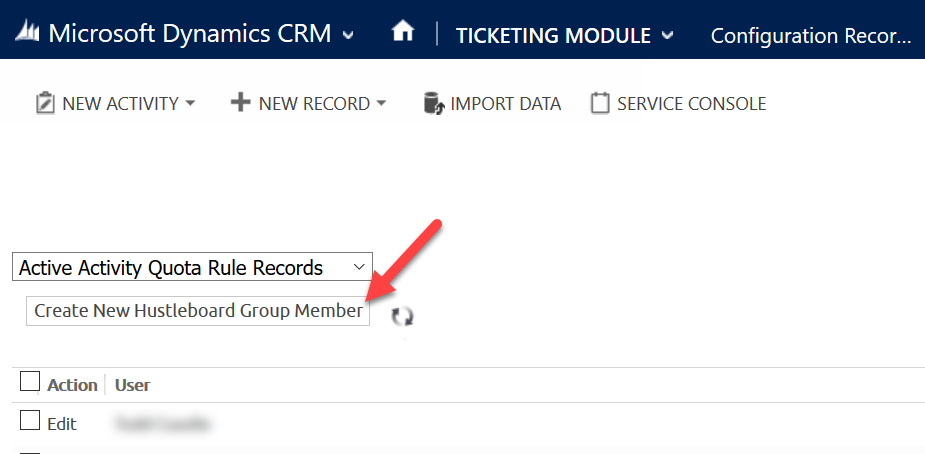Open the Active Activity Quota Rule Records selector

click(x=192, y=267)
